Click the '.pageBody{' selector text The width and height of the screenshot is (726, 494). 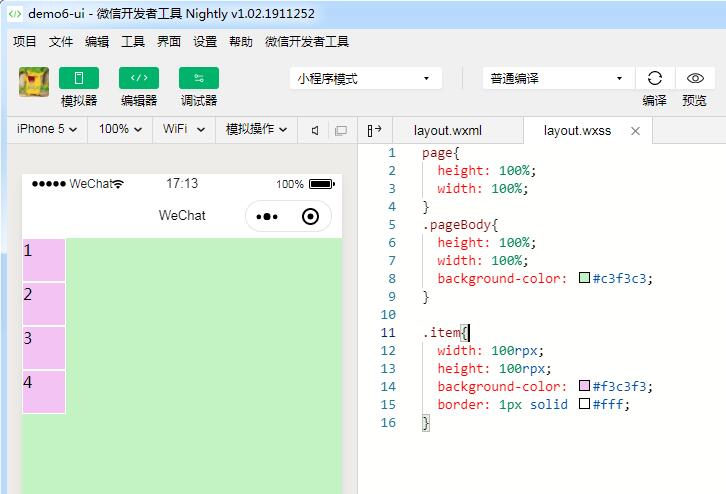click(x=460, y=225)
